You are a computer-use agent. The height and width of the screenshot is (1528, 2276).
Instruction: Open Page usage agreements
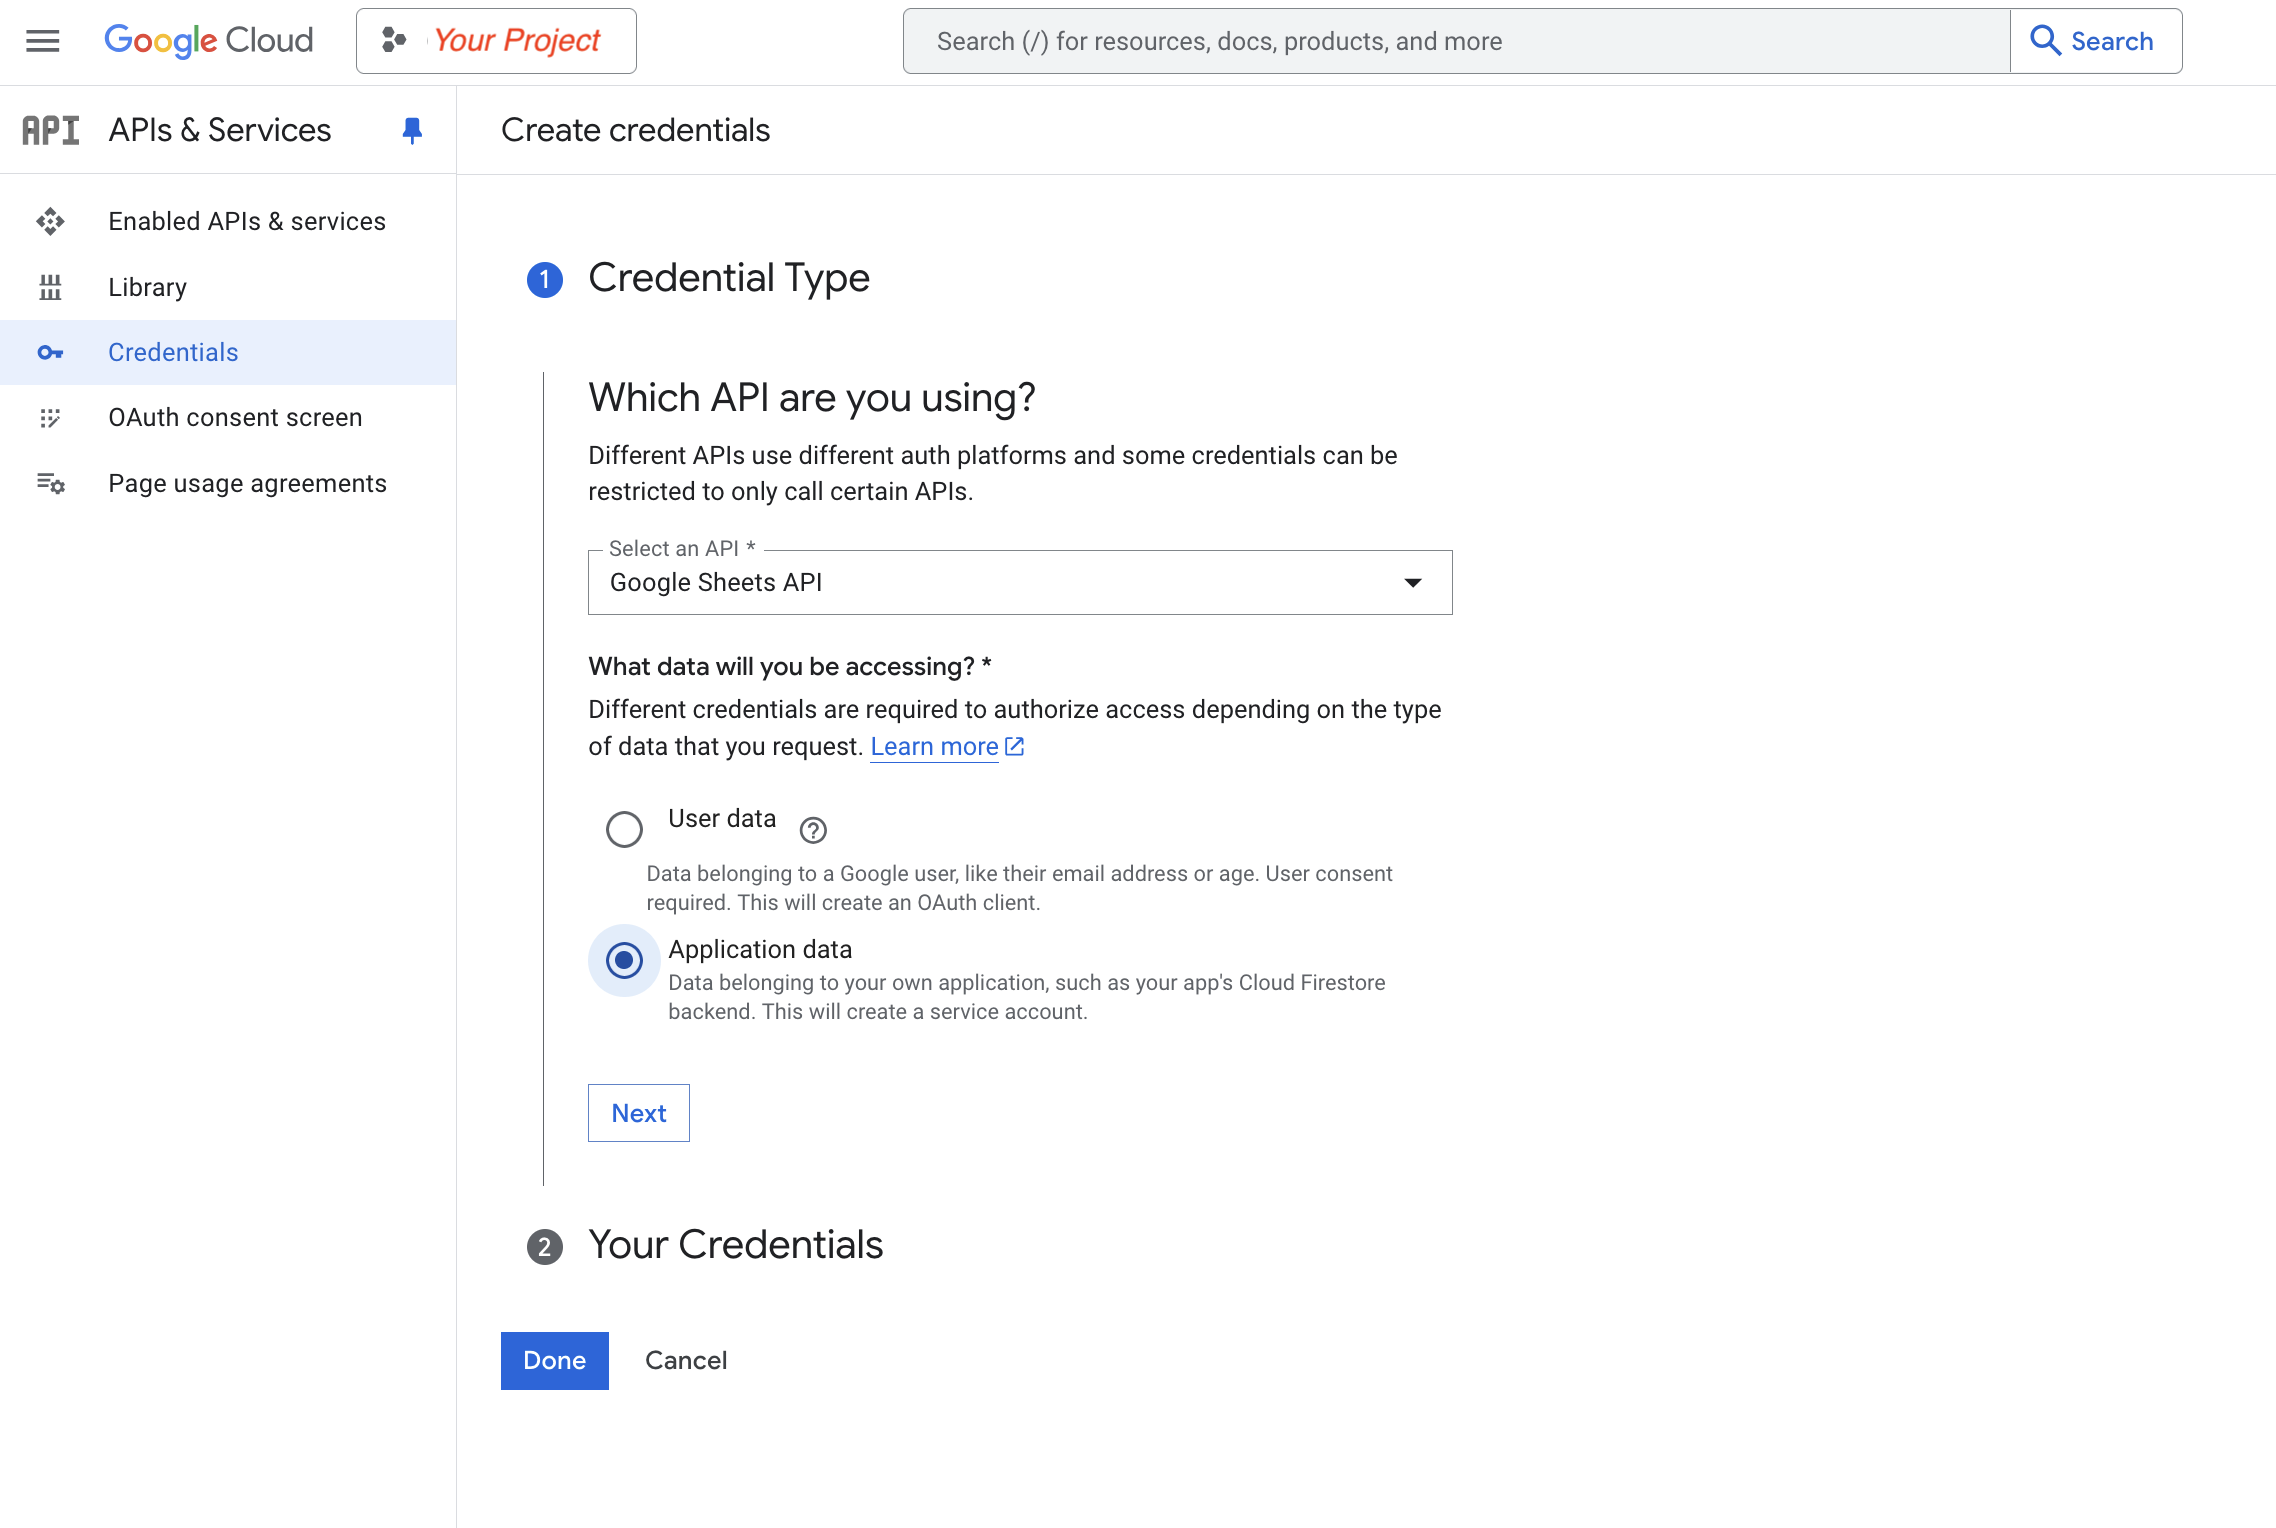pyautogui.click(x=228, y=483)
